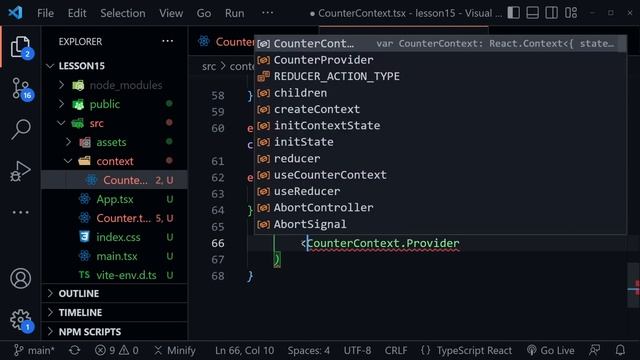
Task: Expand the assets folder
Action: click(114, 142)
